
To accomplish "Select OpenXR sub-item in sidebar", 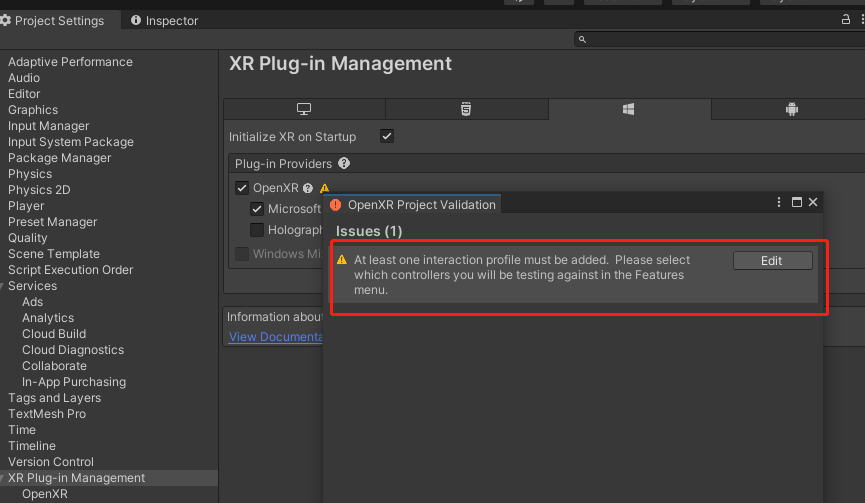I will [x=45, y=494].
